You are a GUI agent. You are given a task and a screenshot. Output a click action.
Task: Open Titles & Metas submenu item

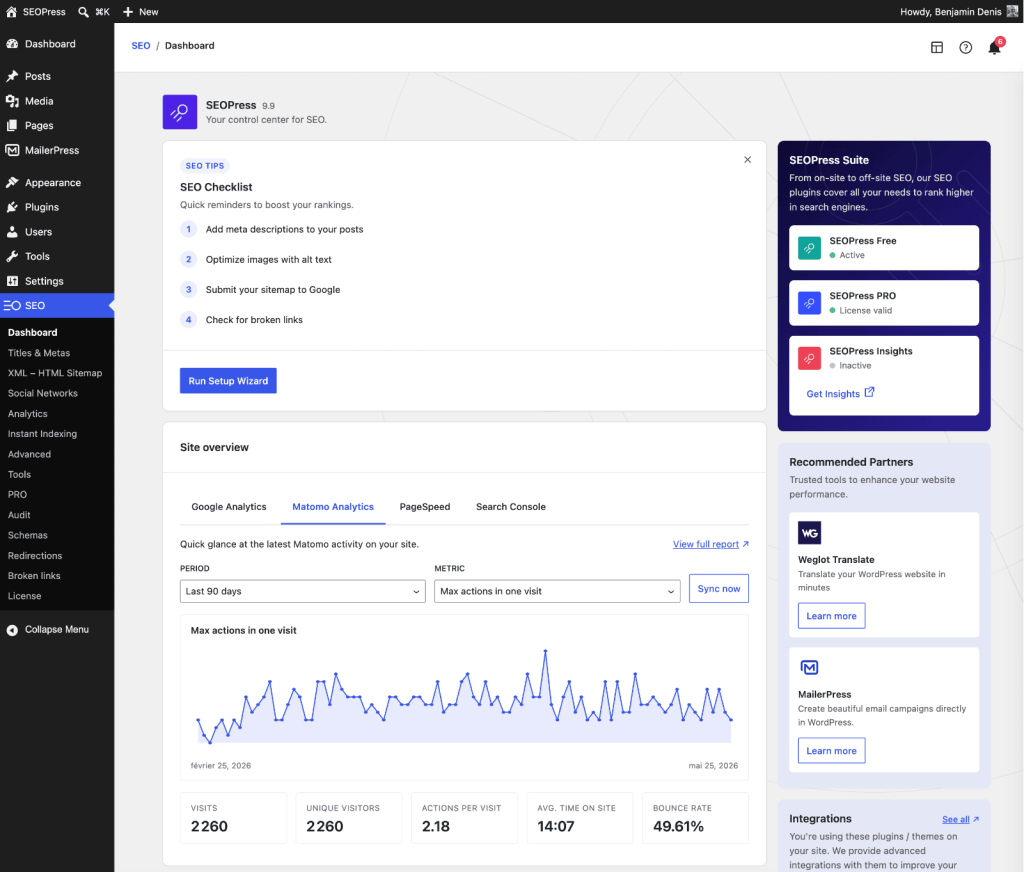[x=39, y=353]
